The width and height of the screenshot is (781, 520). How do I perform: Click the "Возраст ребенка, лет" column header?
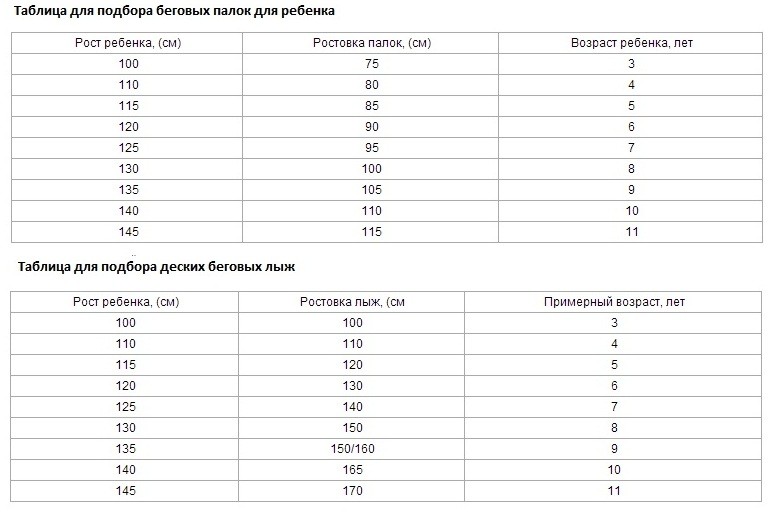[x=631, y=43]
